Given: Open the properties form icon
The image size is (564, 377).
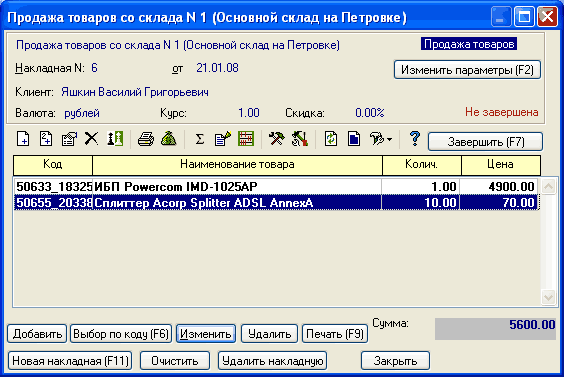Looking at the screenshot, I should (69, 139).
